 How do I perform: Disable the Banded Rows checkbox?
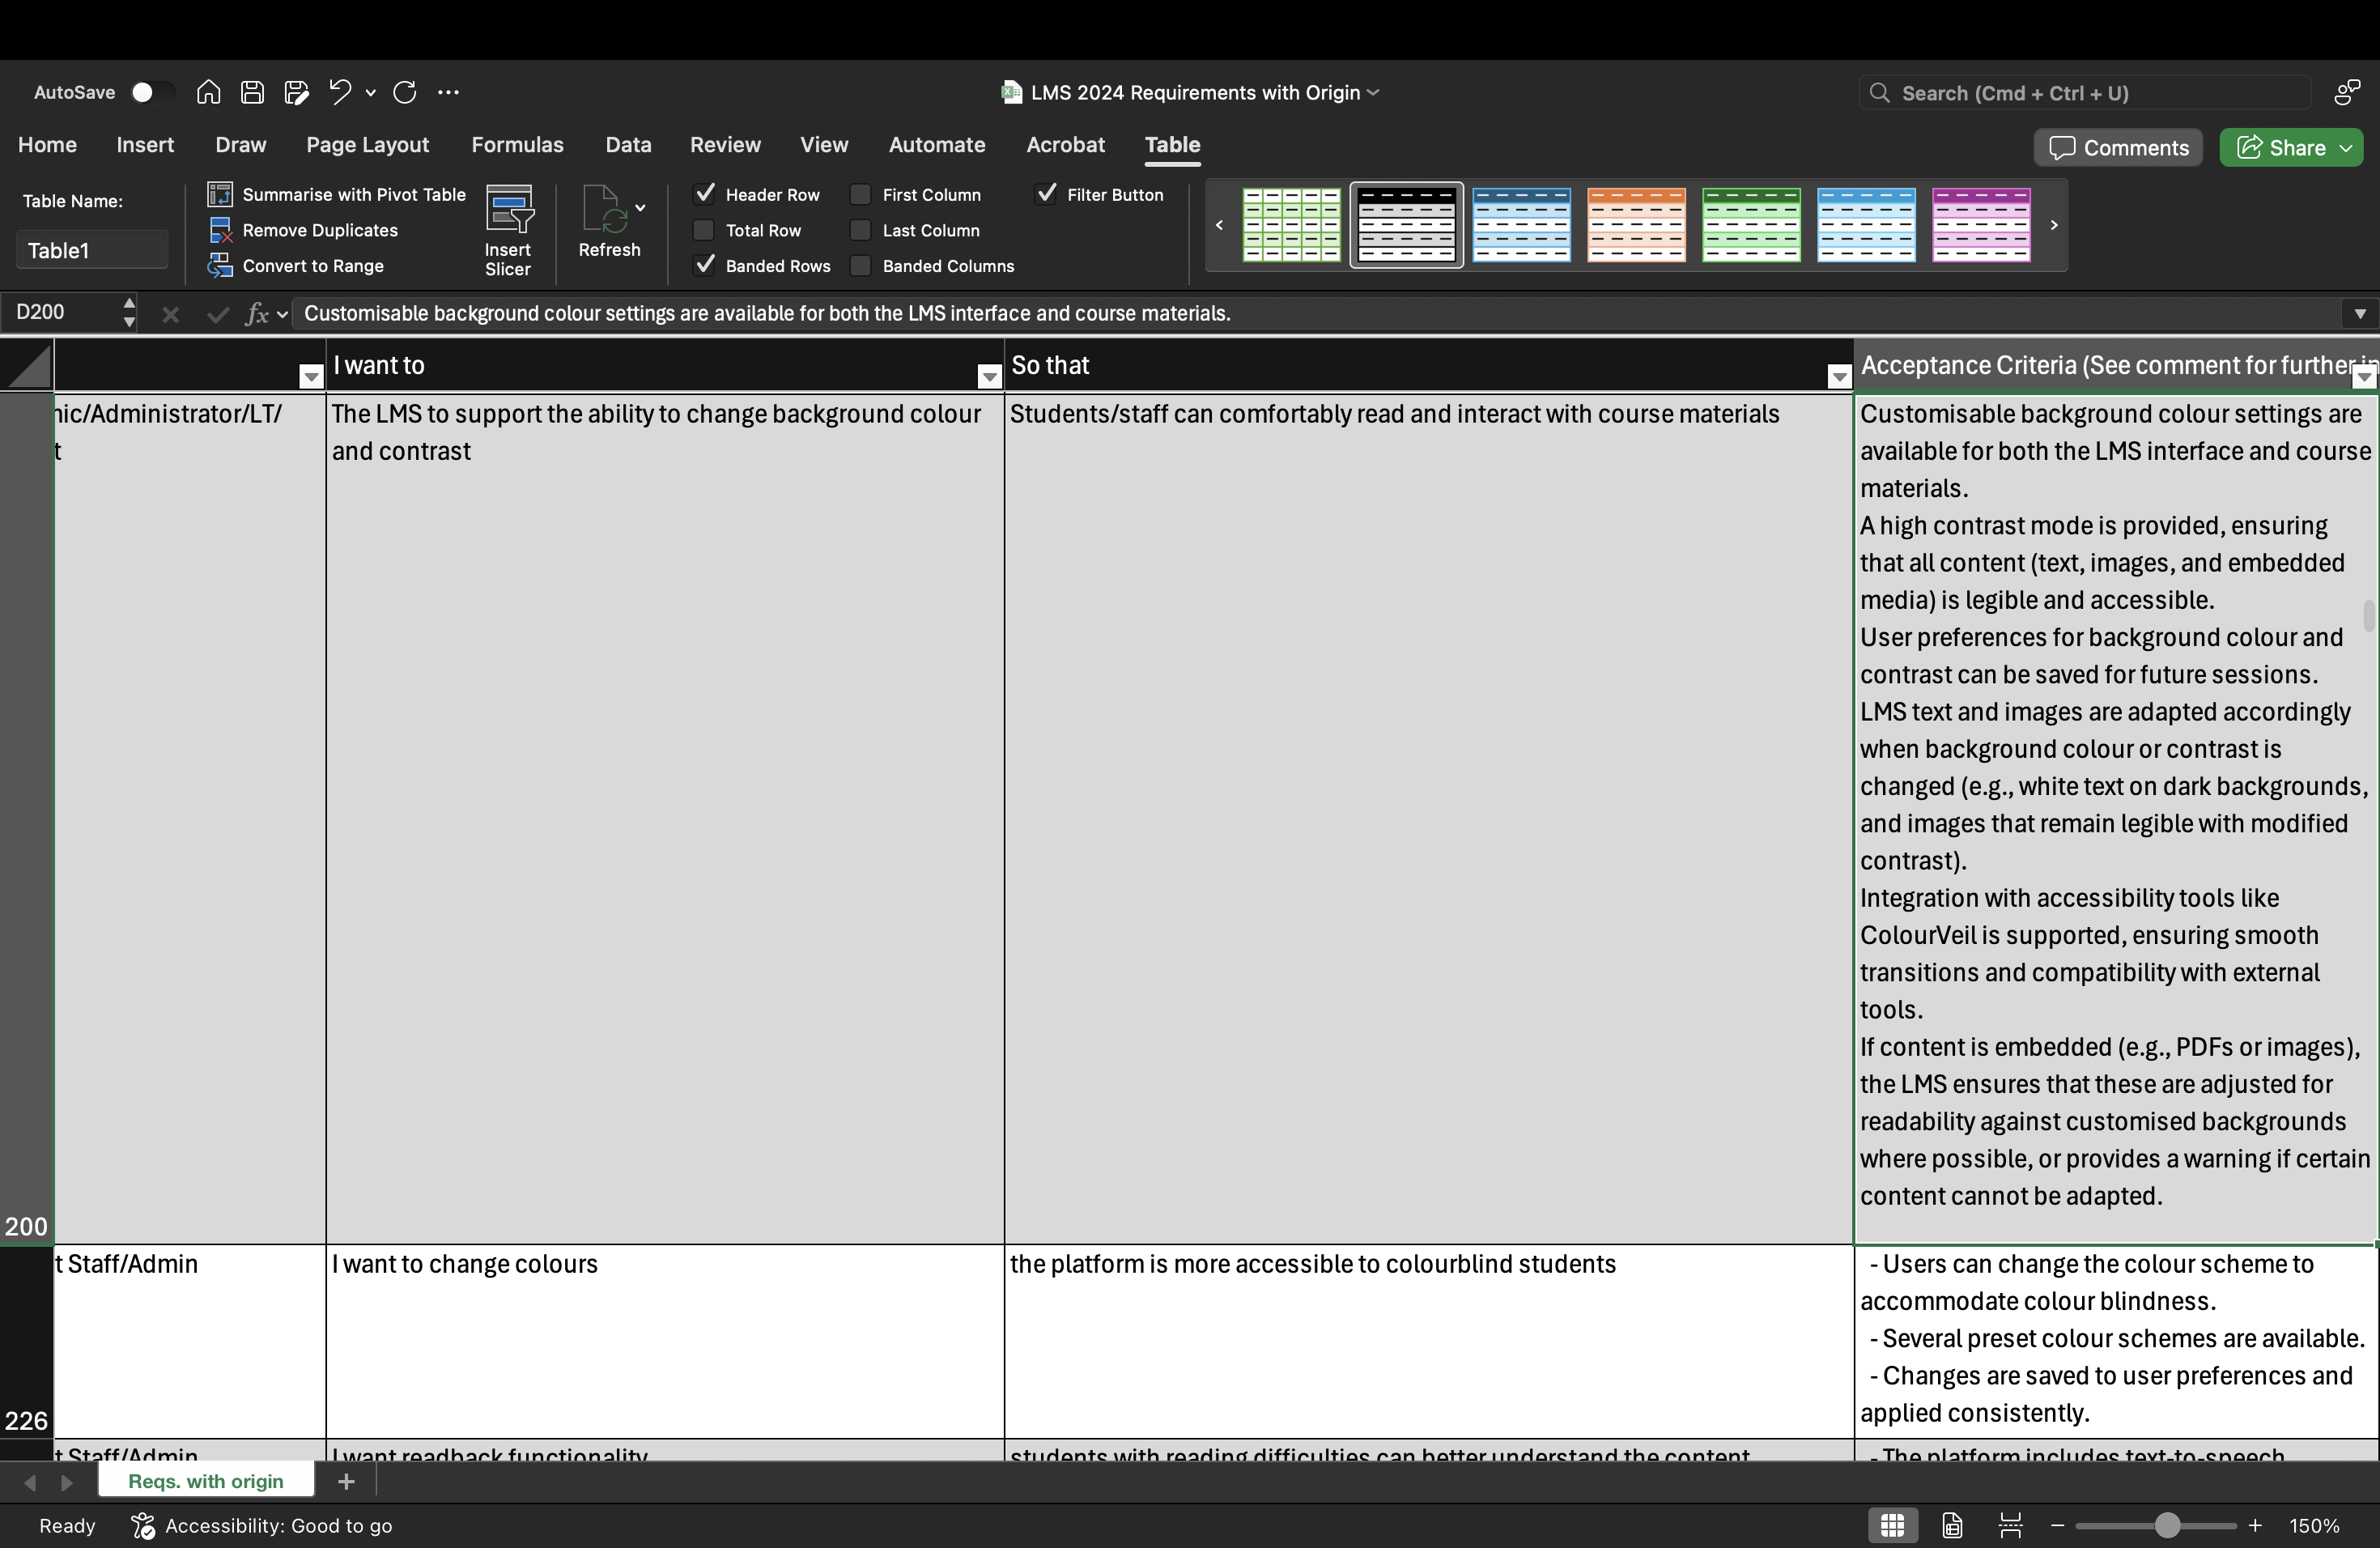coord(705,266)
